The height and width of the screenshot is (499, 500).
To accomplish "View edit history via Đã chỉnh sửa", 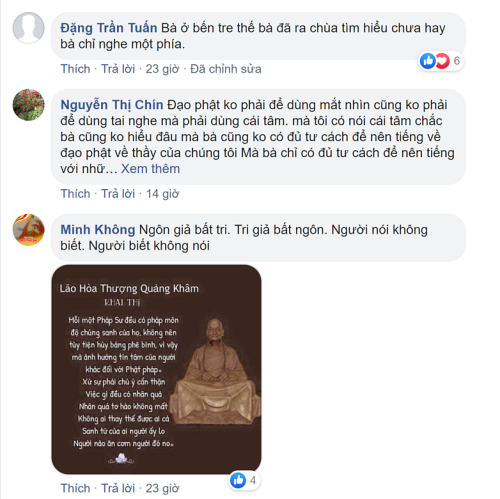I will 226,69.
